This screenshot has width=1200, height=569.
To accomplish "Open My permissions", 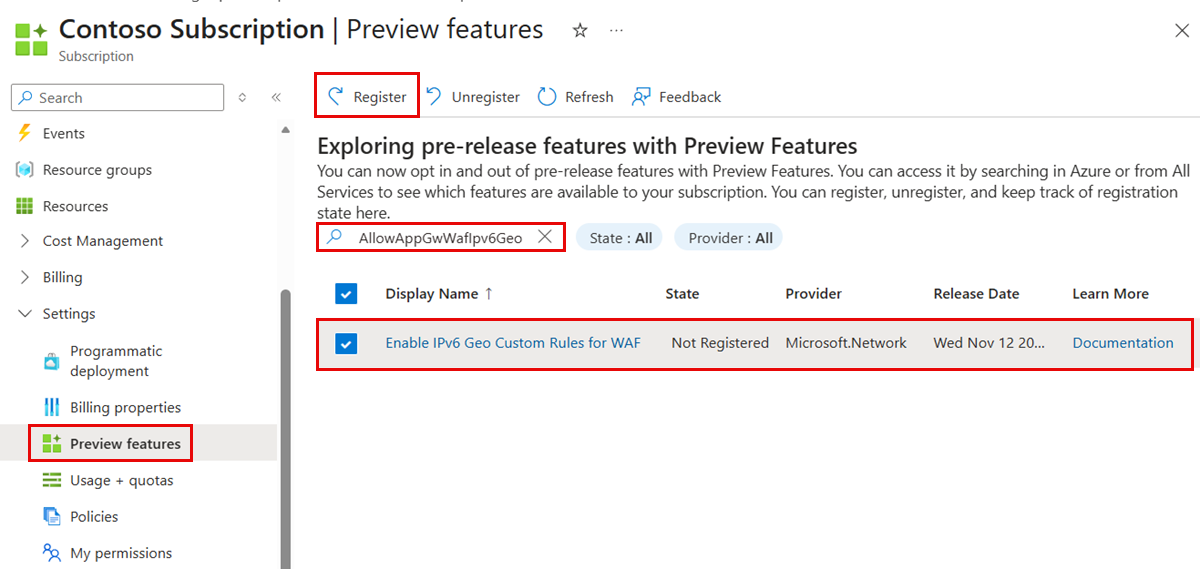I will (x=121, y=553).
